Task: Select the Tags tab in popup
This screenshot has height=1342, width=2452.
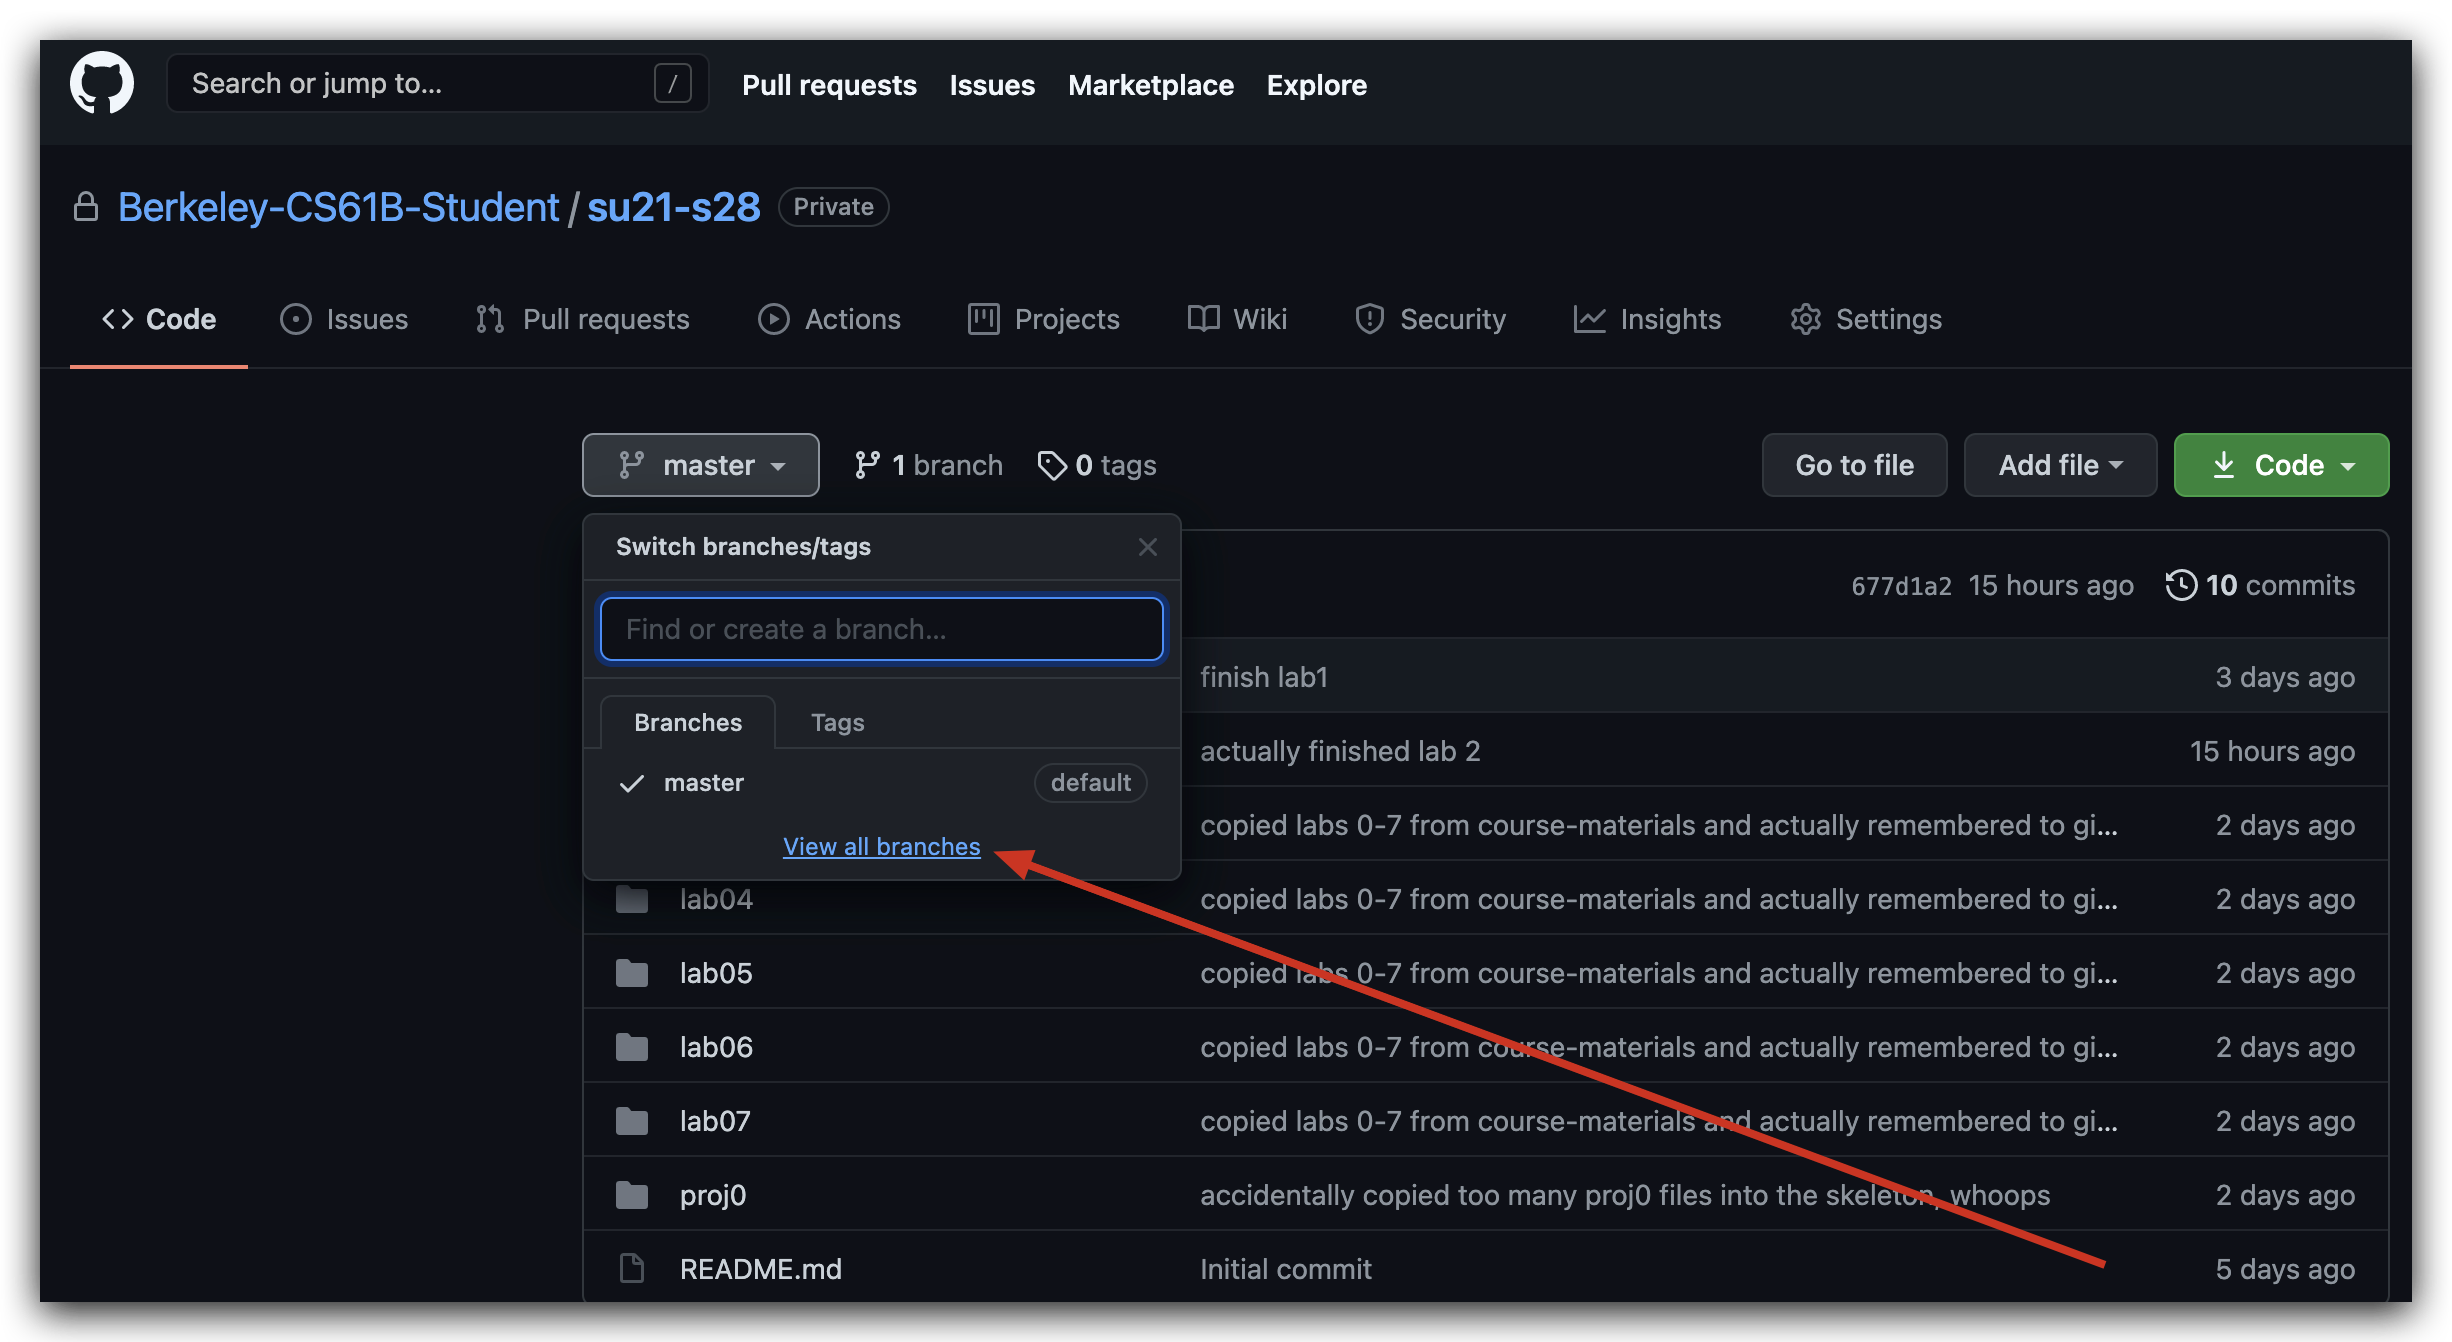Action: [837, 722]
